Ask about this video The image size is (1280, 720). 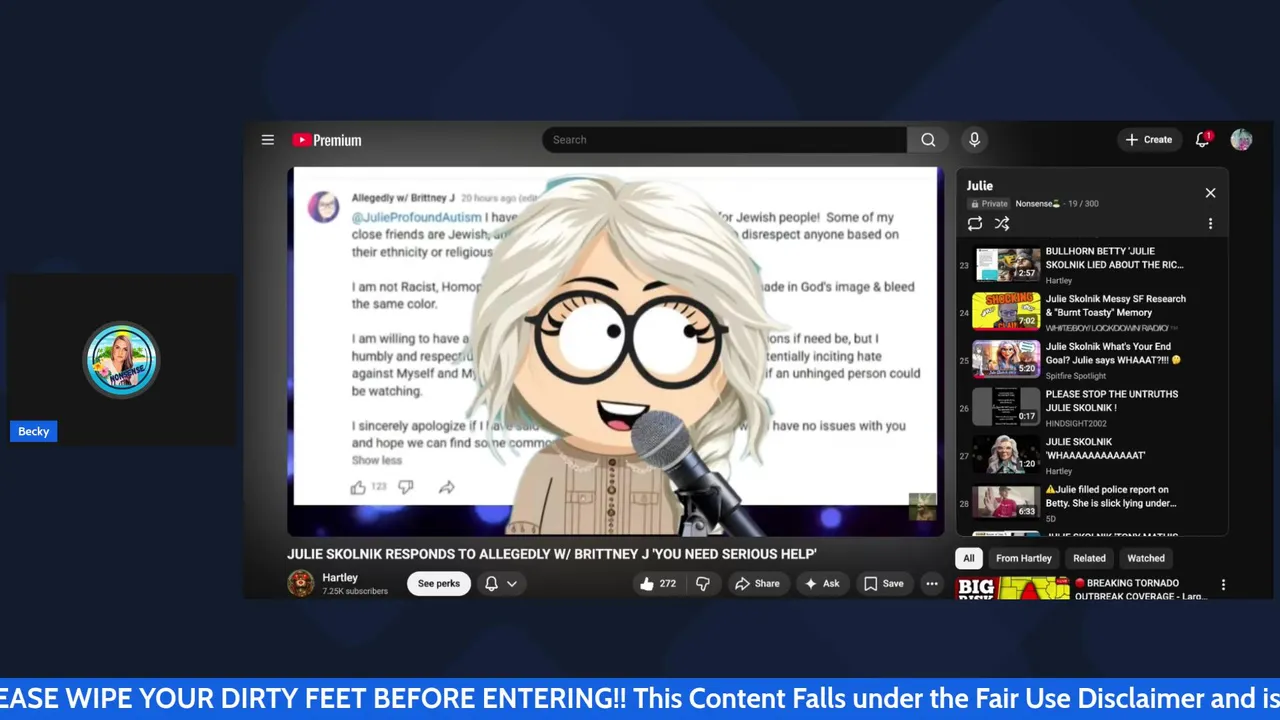[822, 584]
